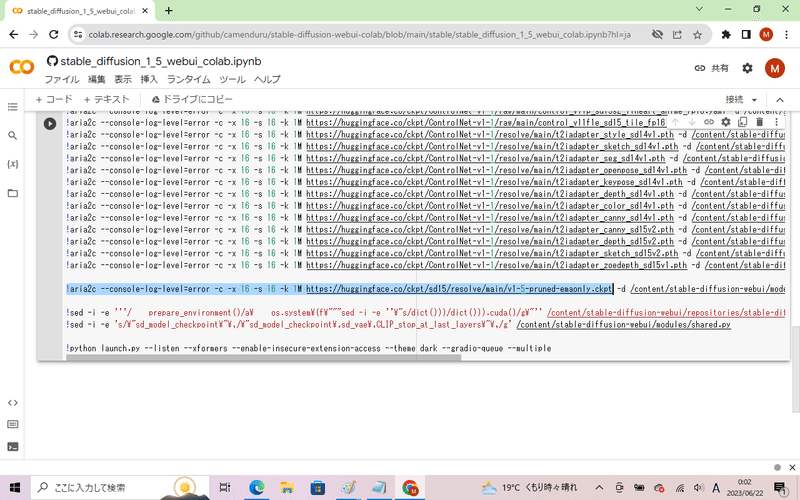
Task: Open the cell's more actions menu
Action: click(776, 122)
